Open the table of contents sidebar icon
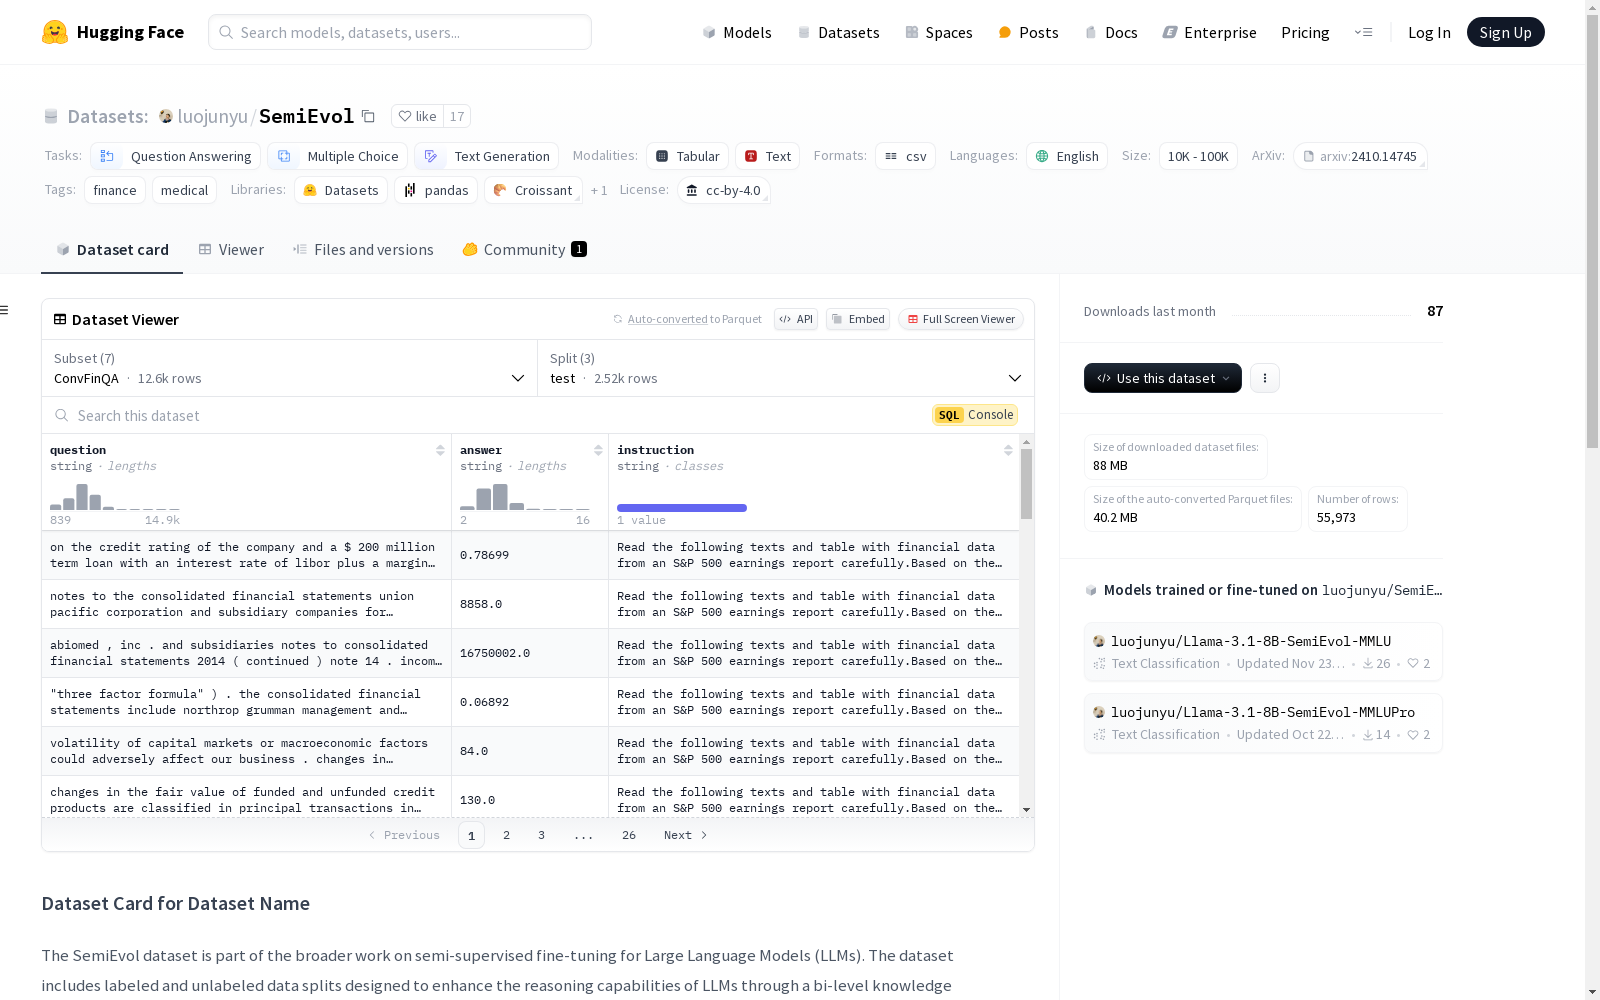The height and width of the screenshot is (1000, 1600). [x=5, y=310]
